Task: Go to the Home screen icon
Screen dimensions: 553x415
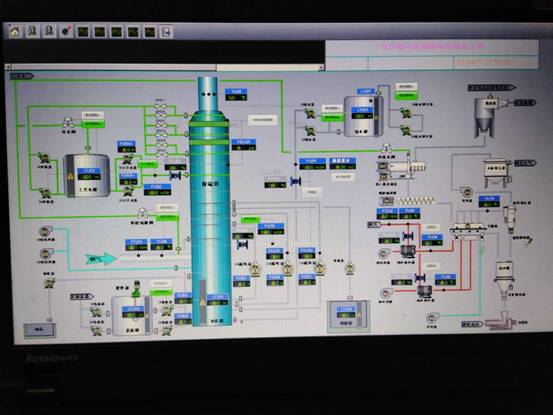Action: (15, 31)
